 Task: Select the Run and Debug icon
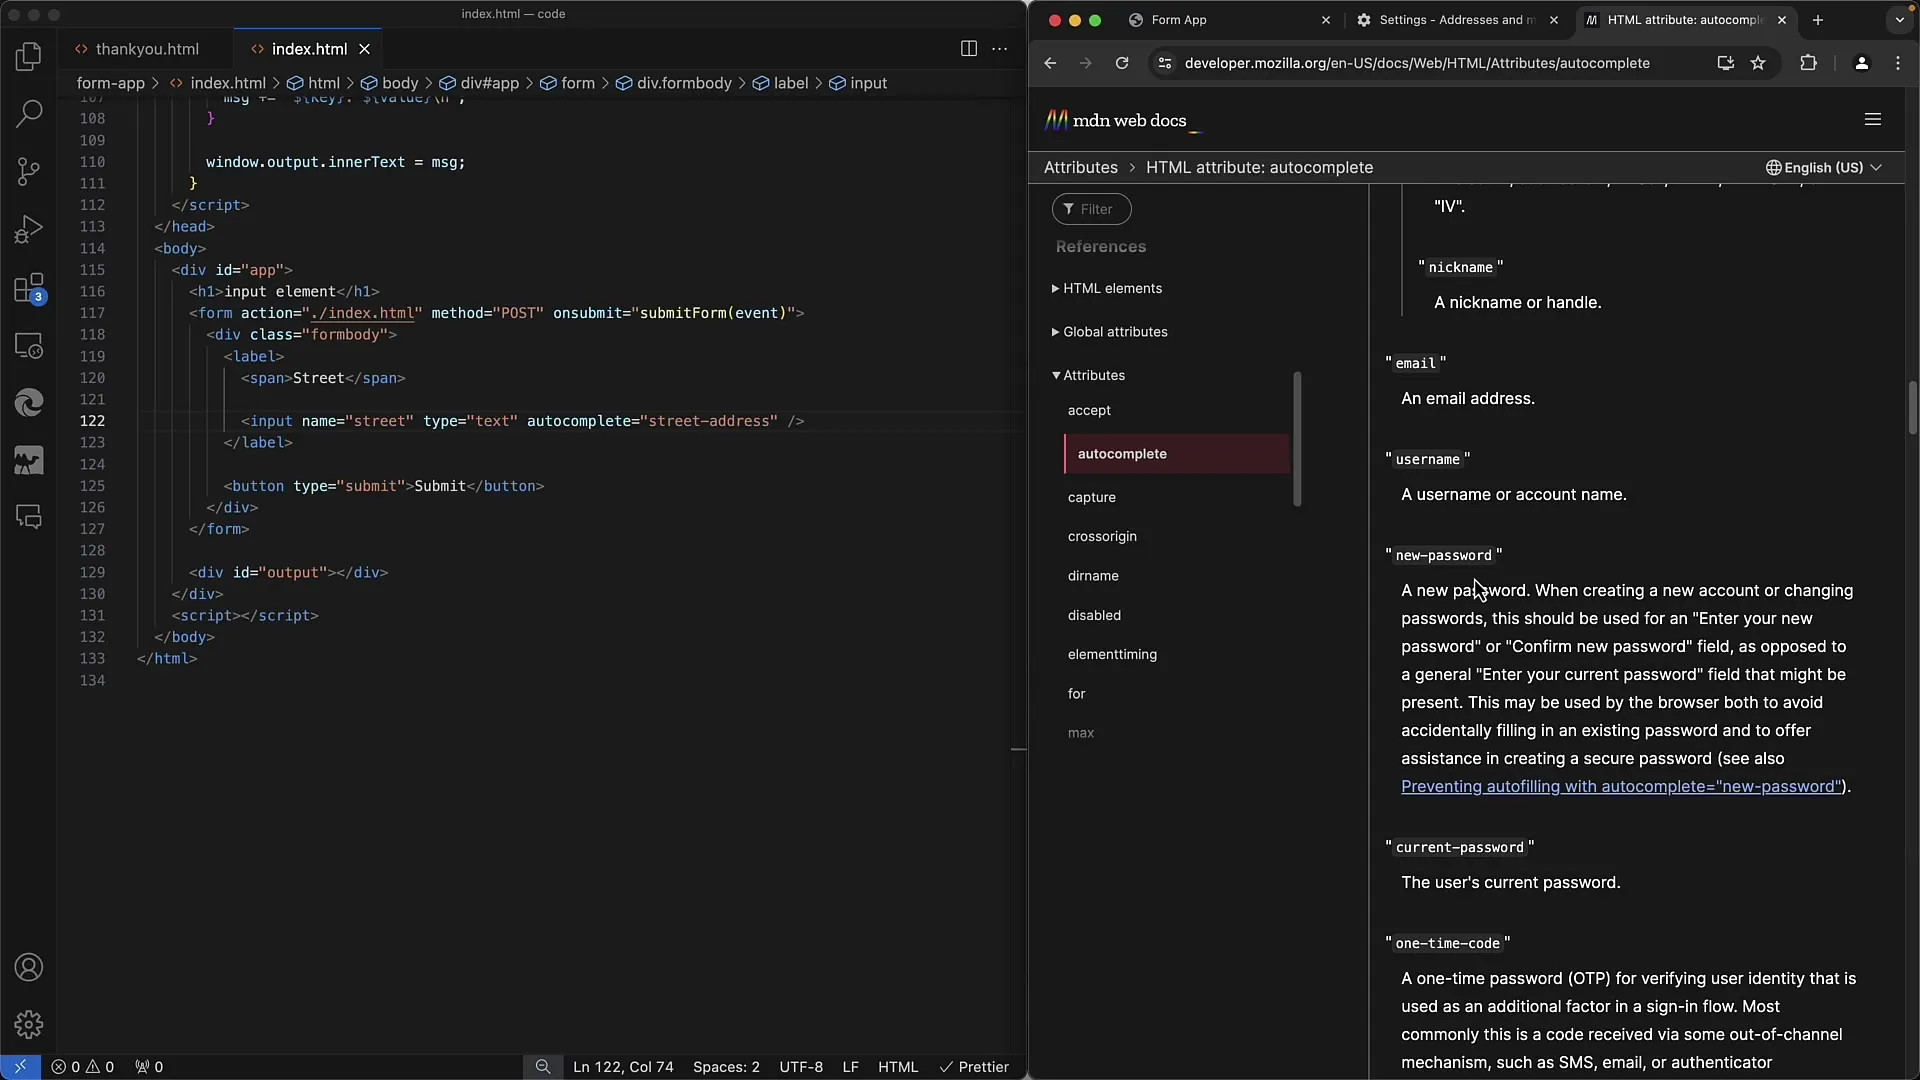point(29,229)
